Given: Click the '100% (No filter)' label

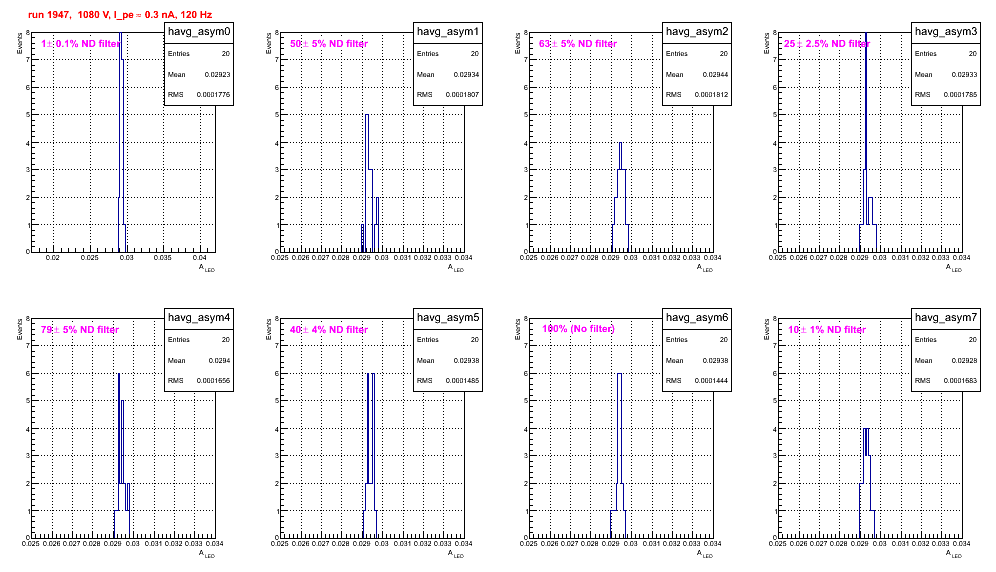Looking at the screenshot, I should tap(578, 329).
